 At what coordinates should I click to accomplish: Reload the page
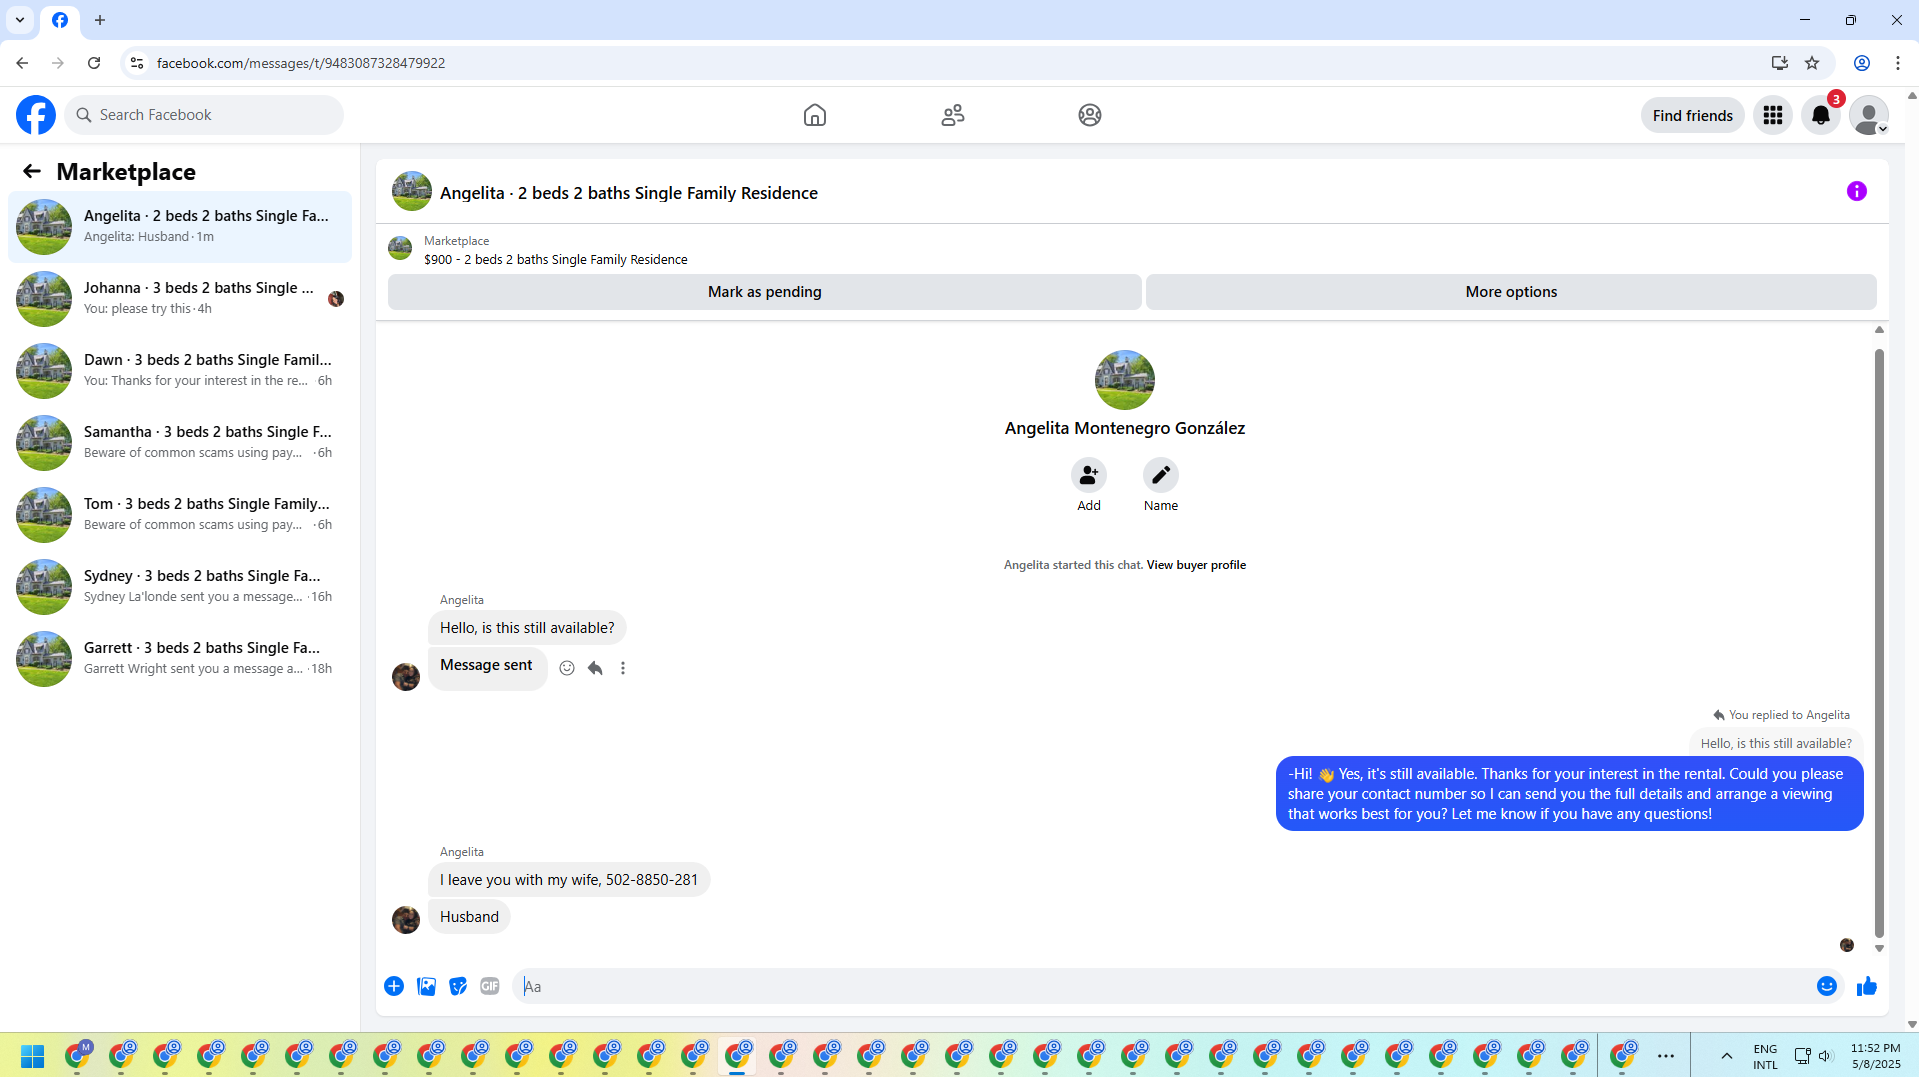coord(94,63)
